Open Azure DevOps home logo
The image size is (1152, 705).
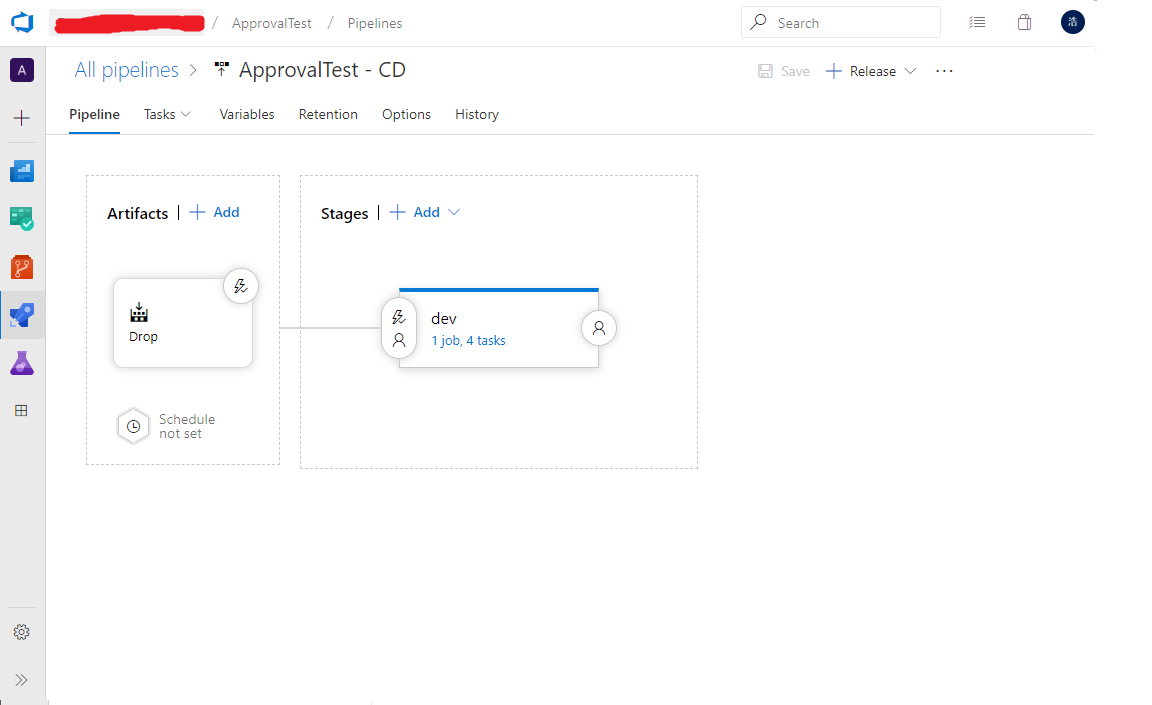point(22,23)
